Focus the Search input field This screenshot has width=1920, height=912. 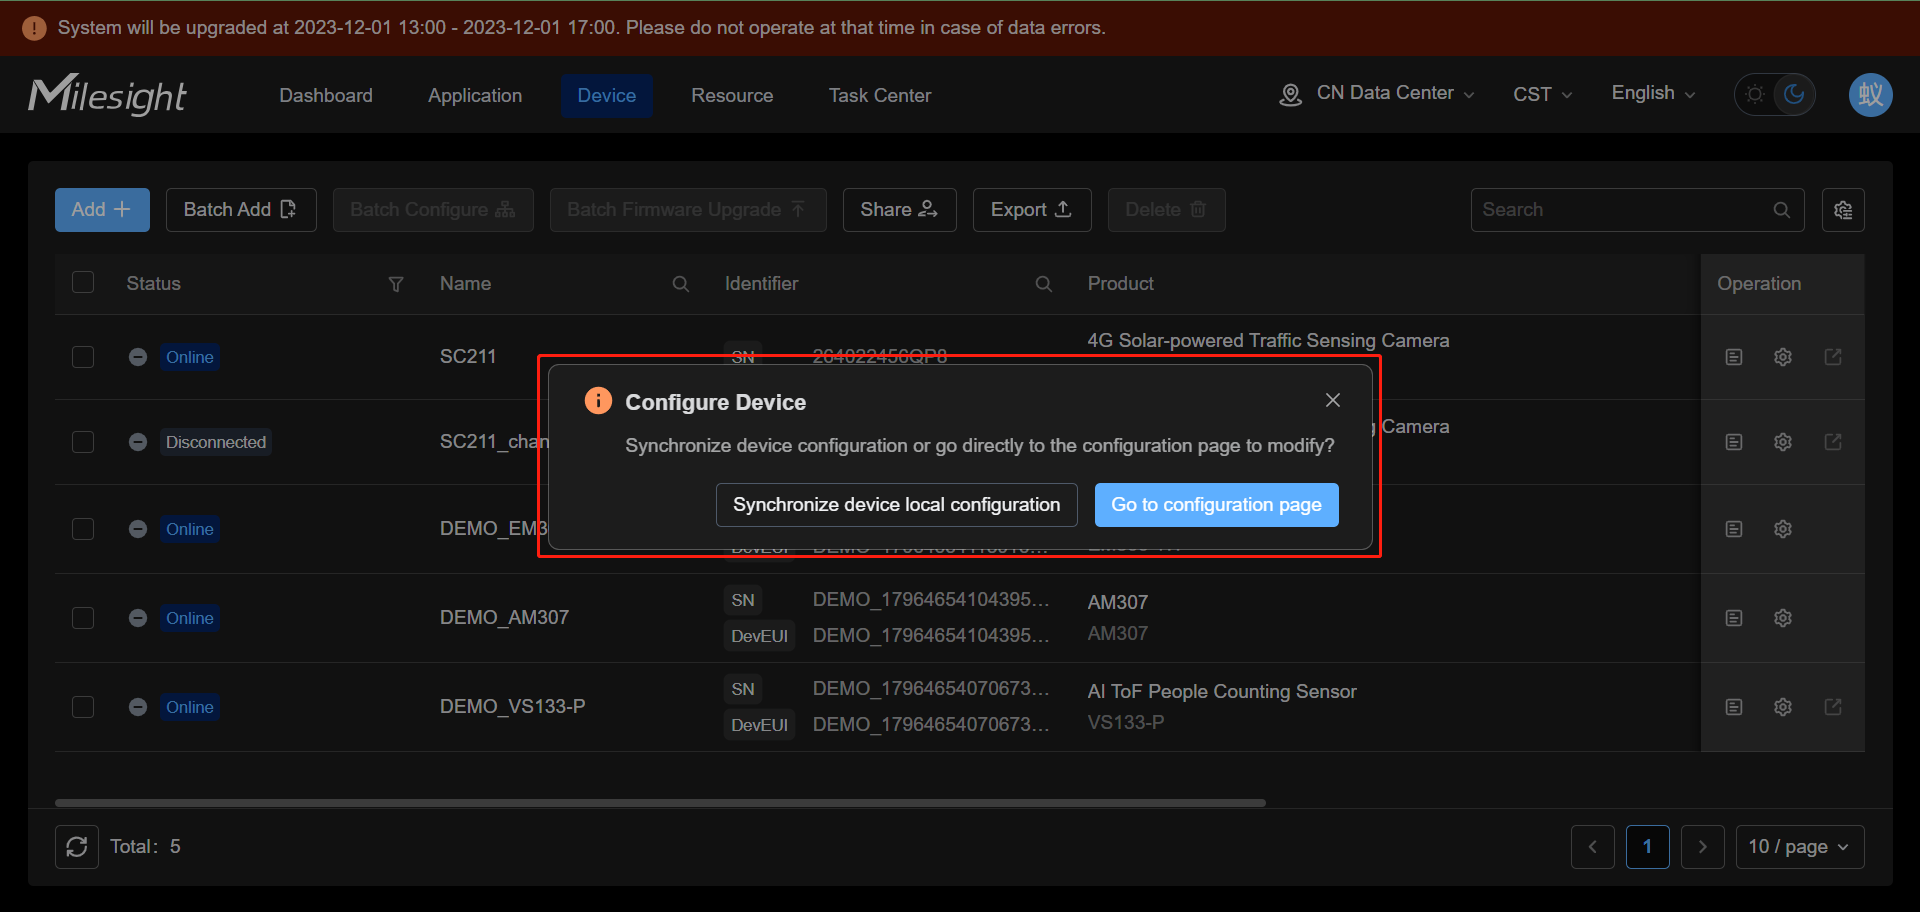[x=1637, y=210]
